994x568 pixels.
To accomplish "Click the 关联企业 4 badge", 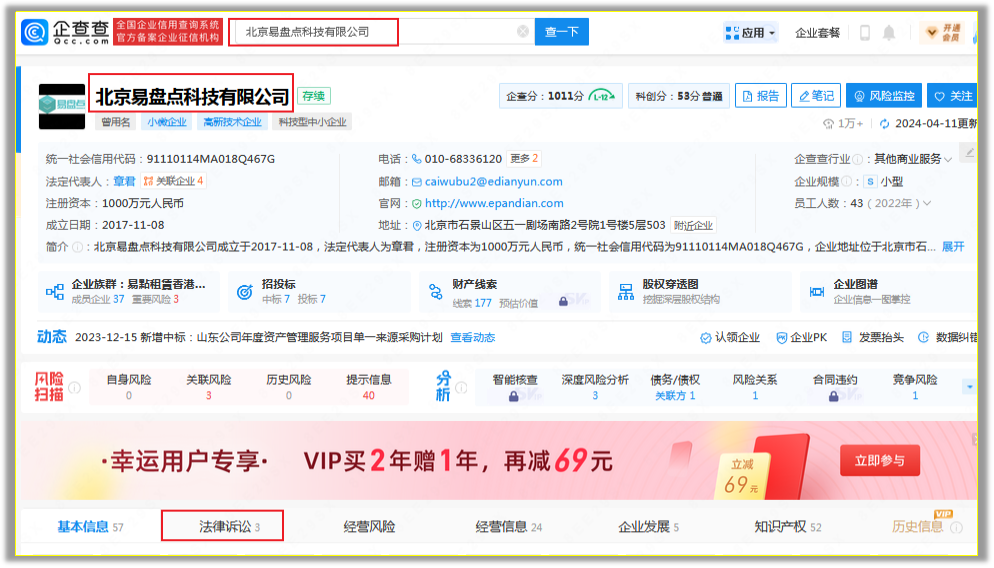I will [173, 181].
